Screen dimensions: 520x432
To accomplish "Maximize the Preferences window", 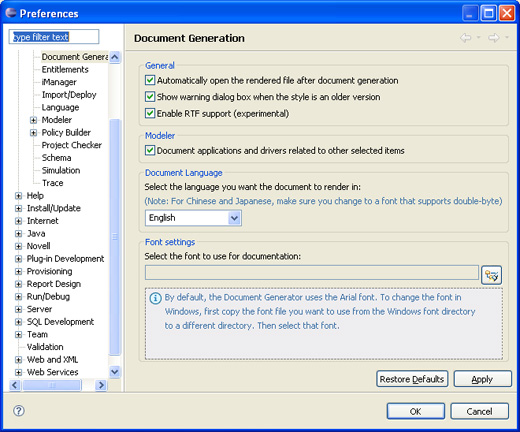I will 489,14.
